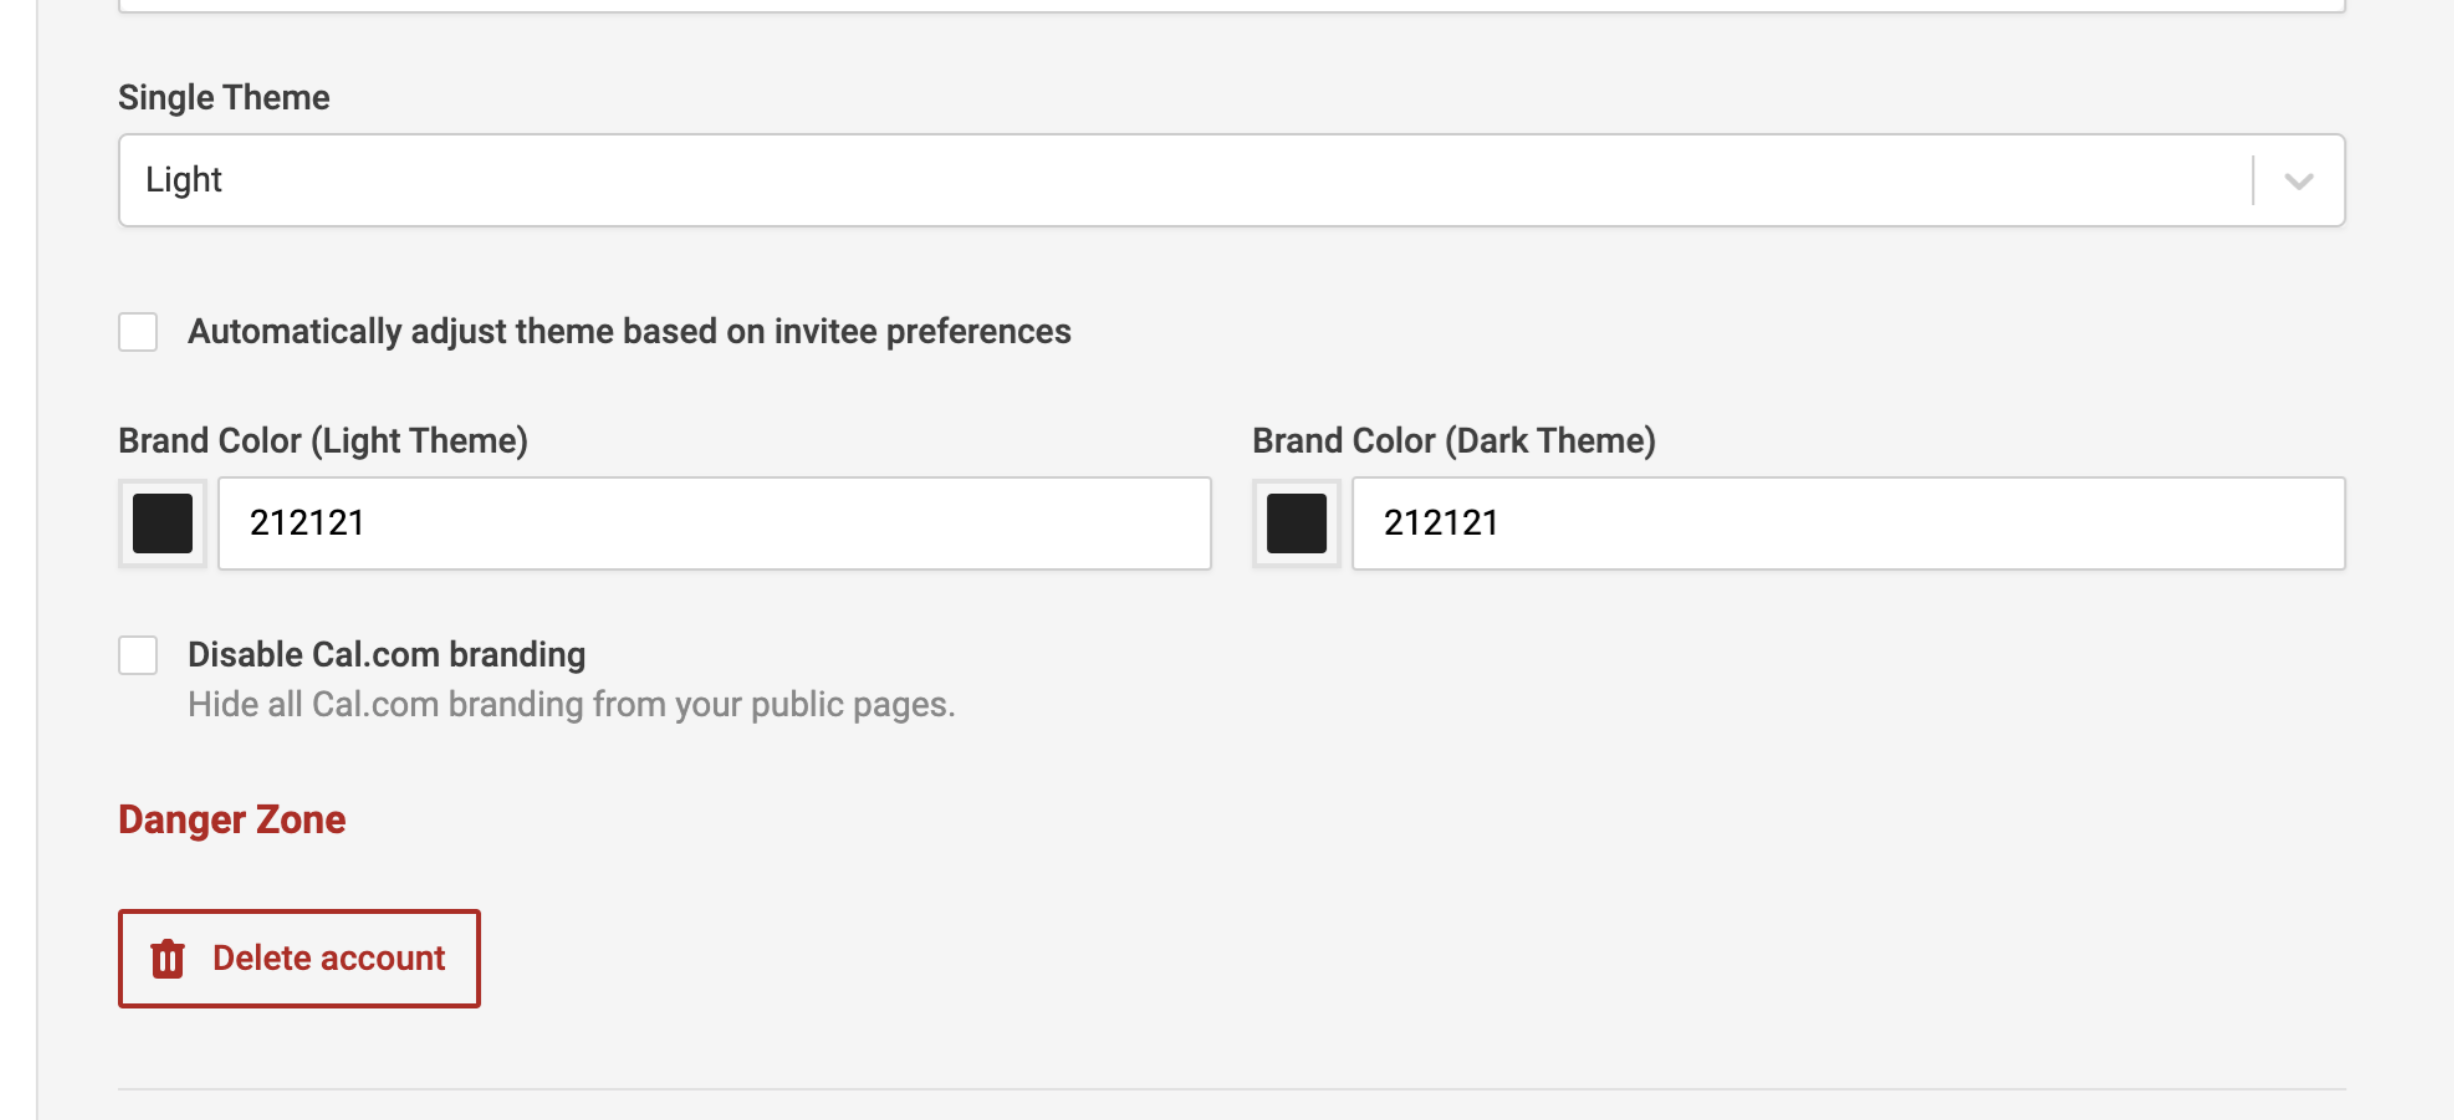
Task: Click the chevron on the Single Theme selector
Action: [x=2297, y=180]
